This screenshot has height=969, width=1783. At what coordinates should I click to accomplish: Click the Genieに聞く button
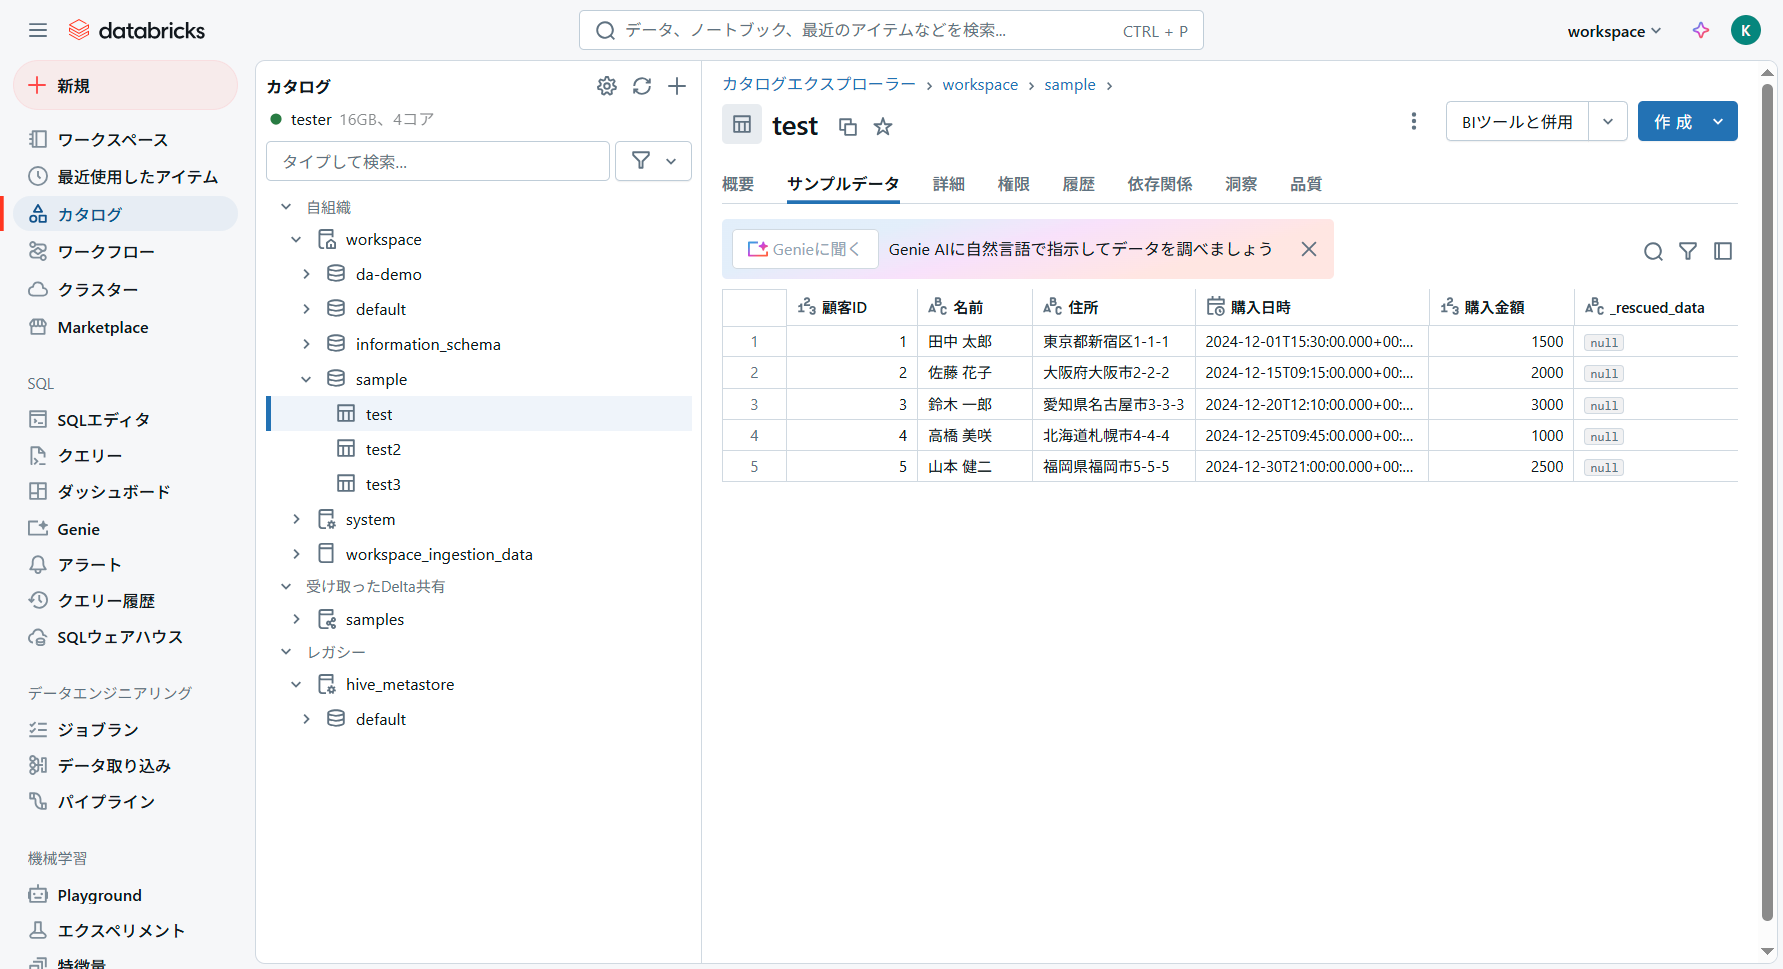(x=805, y=249)
